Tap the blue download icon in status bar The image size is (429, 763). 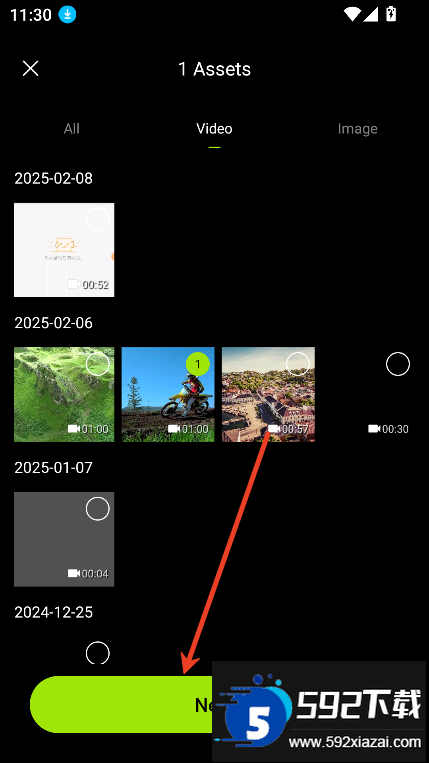[67, 15]
